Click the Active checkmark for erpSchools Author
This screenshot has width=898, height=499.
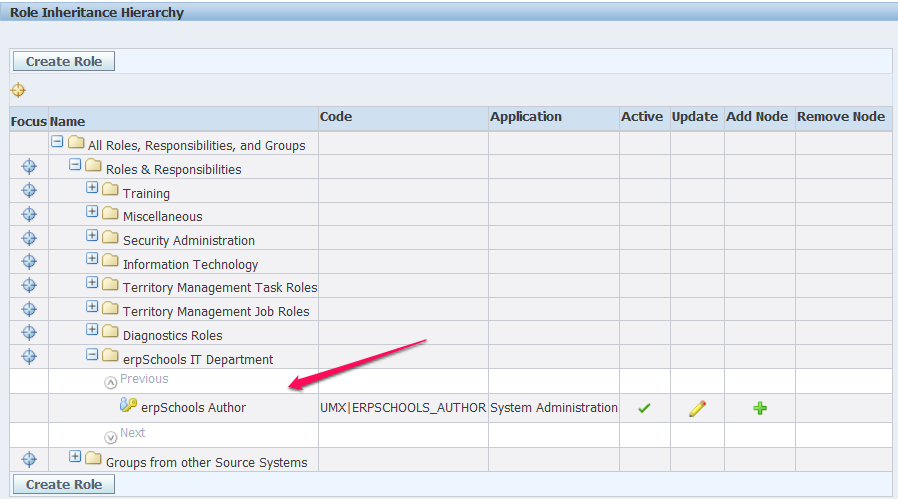[x=644, y=408]
